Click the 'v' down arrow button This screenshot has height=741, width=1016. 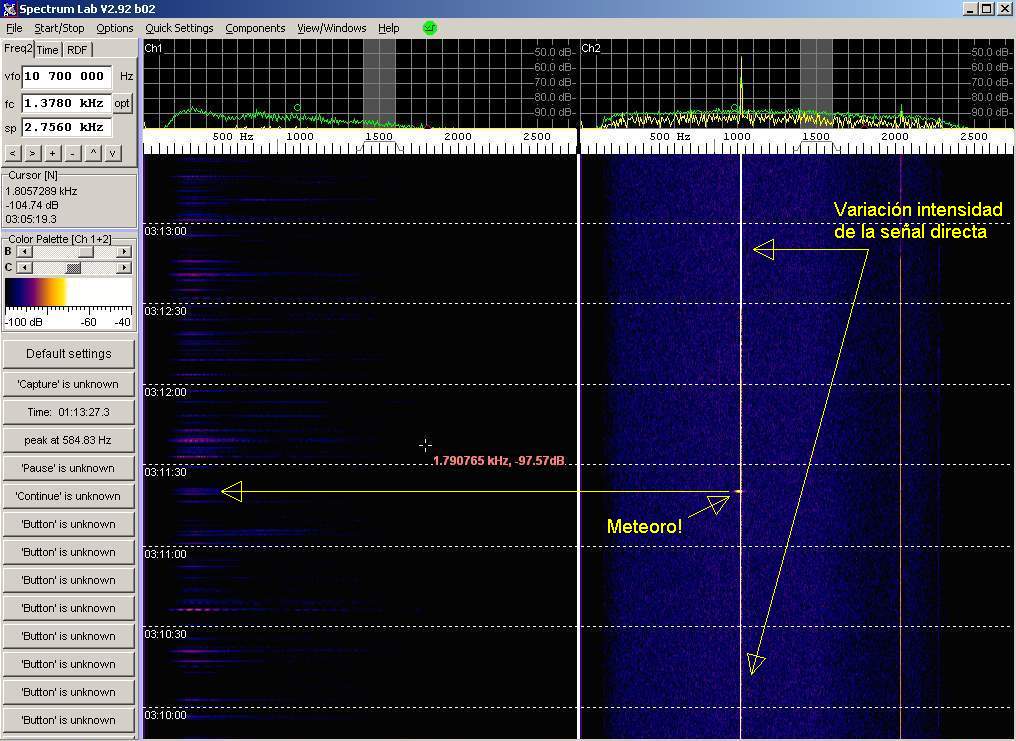(113, 153)
